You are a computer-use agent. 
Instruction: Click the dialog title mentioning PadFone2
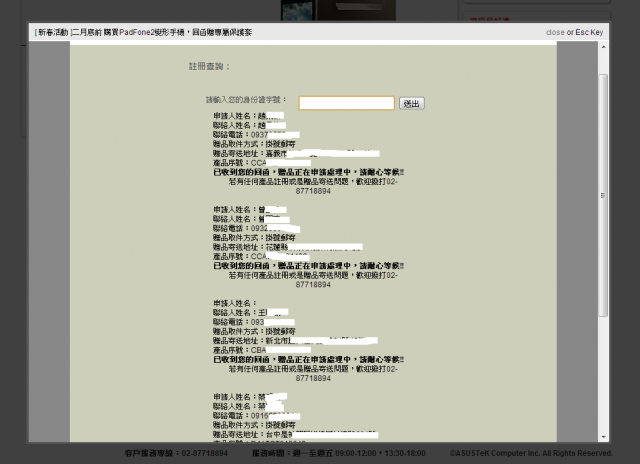[x=143, y=32]
